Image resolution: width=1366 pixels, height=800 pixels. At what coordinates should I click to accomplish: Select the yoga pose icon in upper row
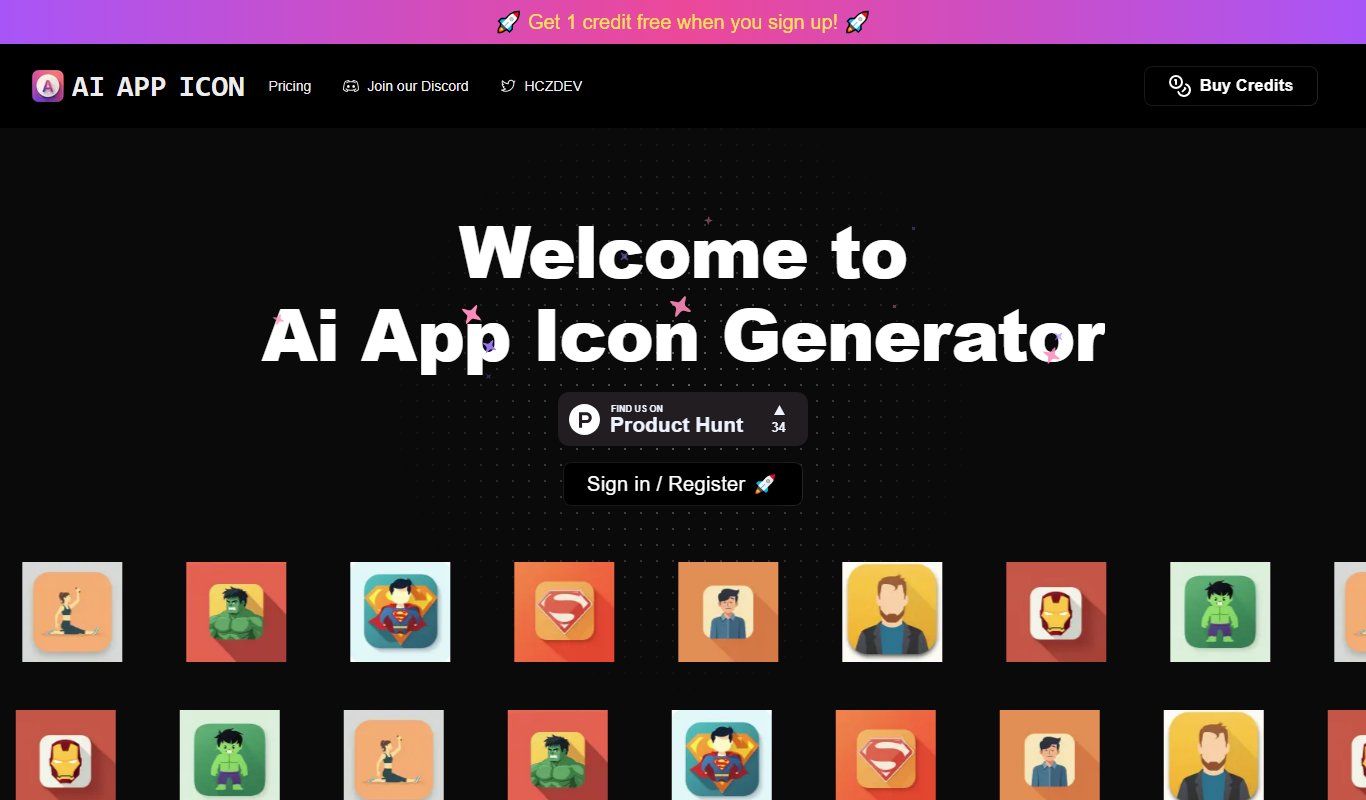pos(72,612)
